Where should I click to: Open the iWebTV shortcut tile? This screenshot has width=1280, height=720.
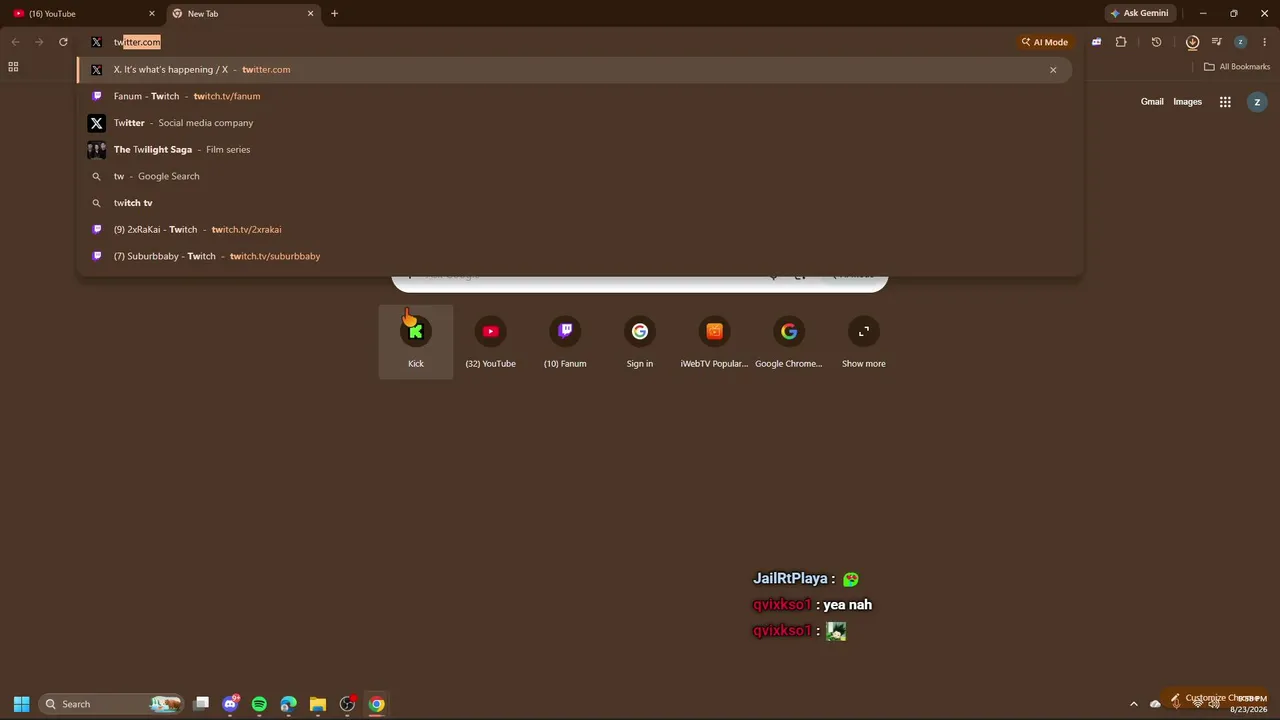(714, 342)
